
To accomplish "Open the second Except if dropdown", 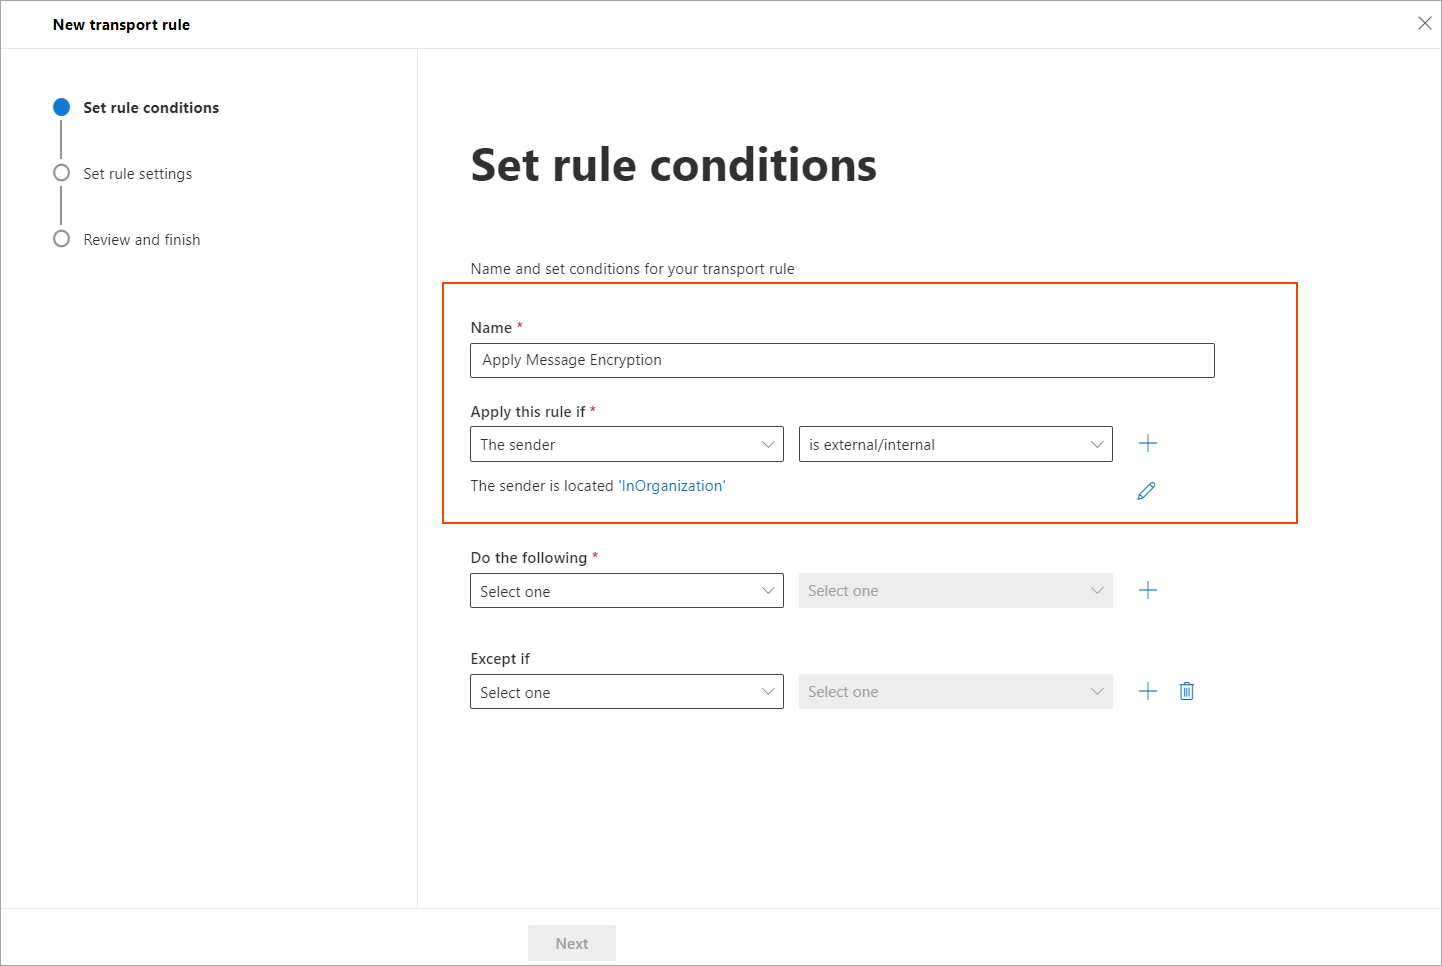I will click(x=955, y=691).
